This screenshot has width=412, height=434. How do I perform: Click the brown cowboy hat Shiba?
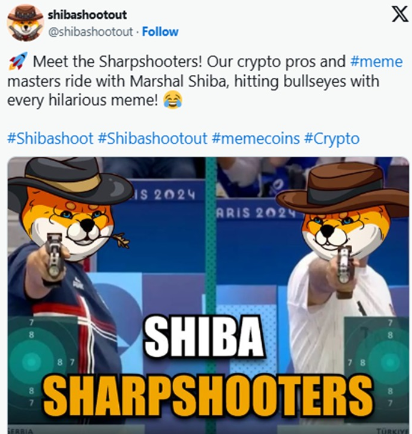click(345, 208)
